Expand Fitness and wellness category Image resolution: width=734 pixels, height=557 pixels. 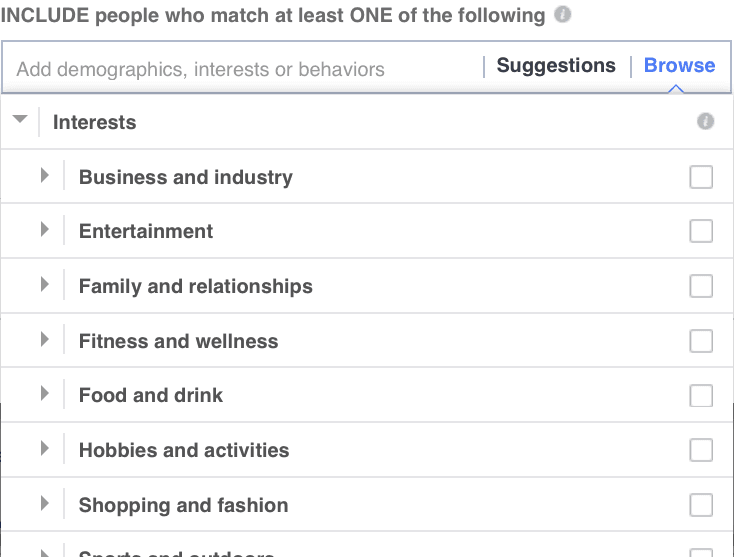point(44,340)
